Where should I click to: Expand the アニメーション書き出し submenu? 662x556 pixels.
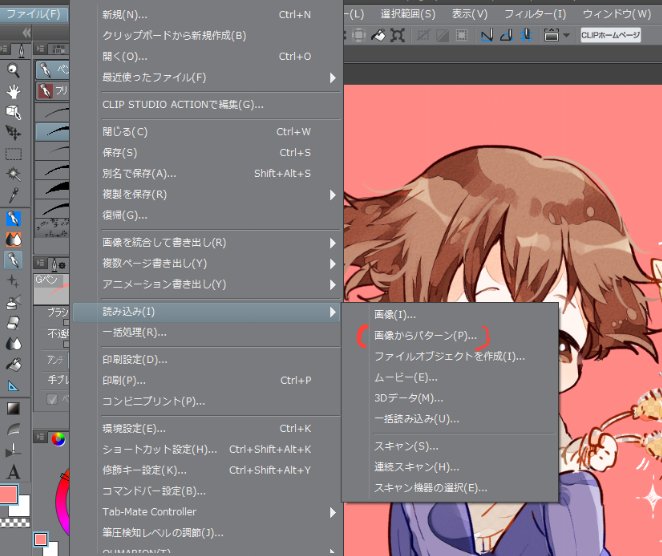(x=332, y=285)
